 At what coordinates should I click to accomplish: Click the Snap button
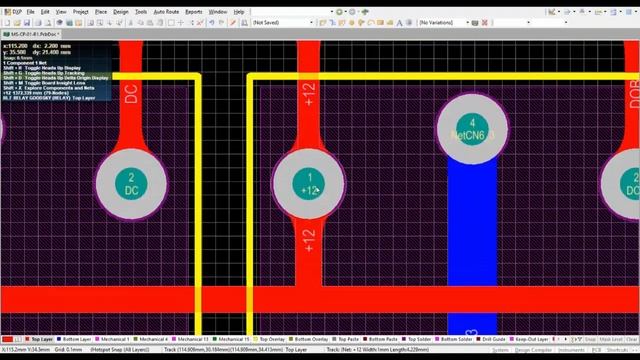590,339
